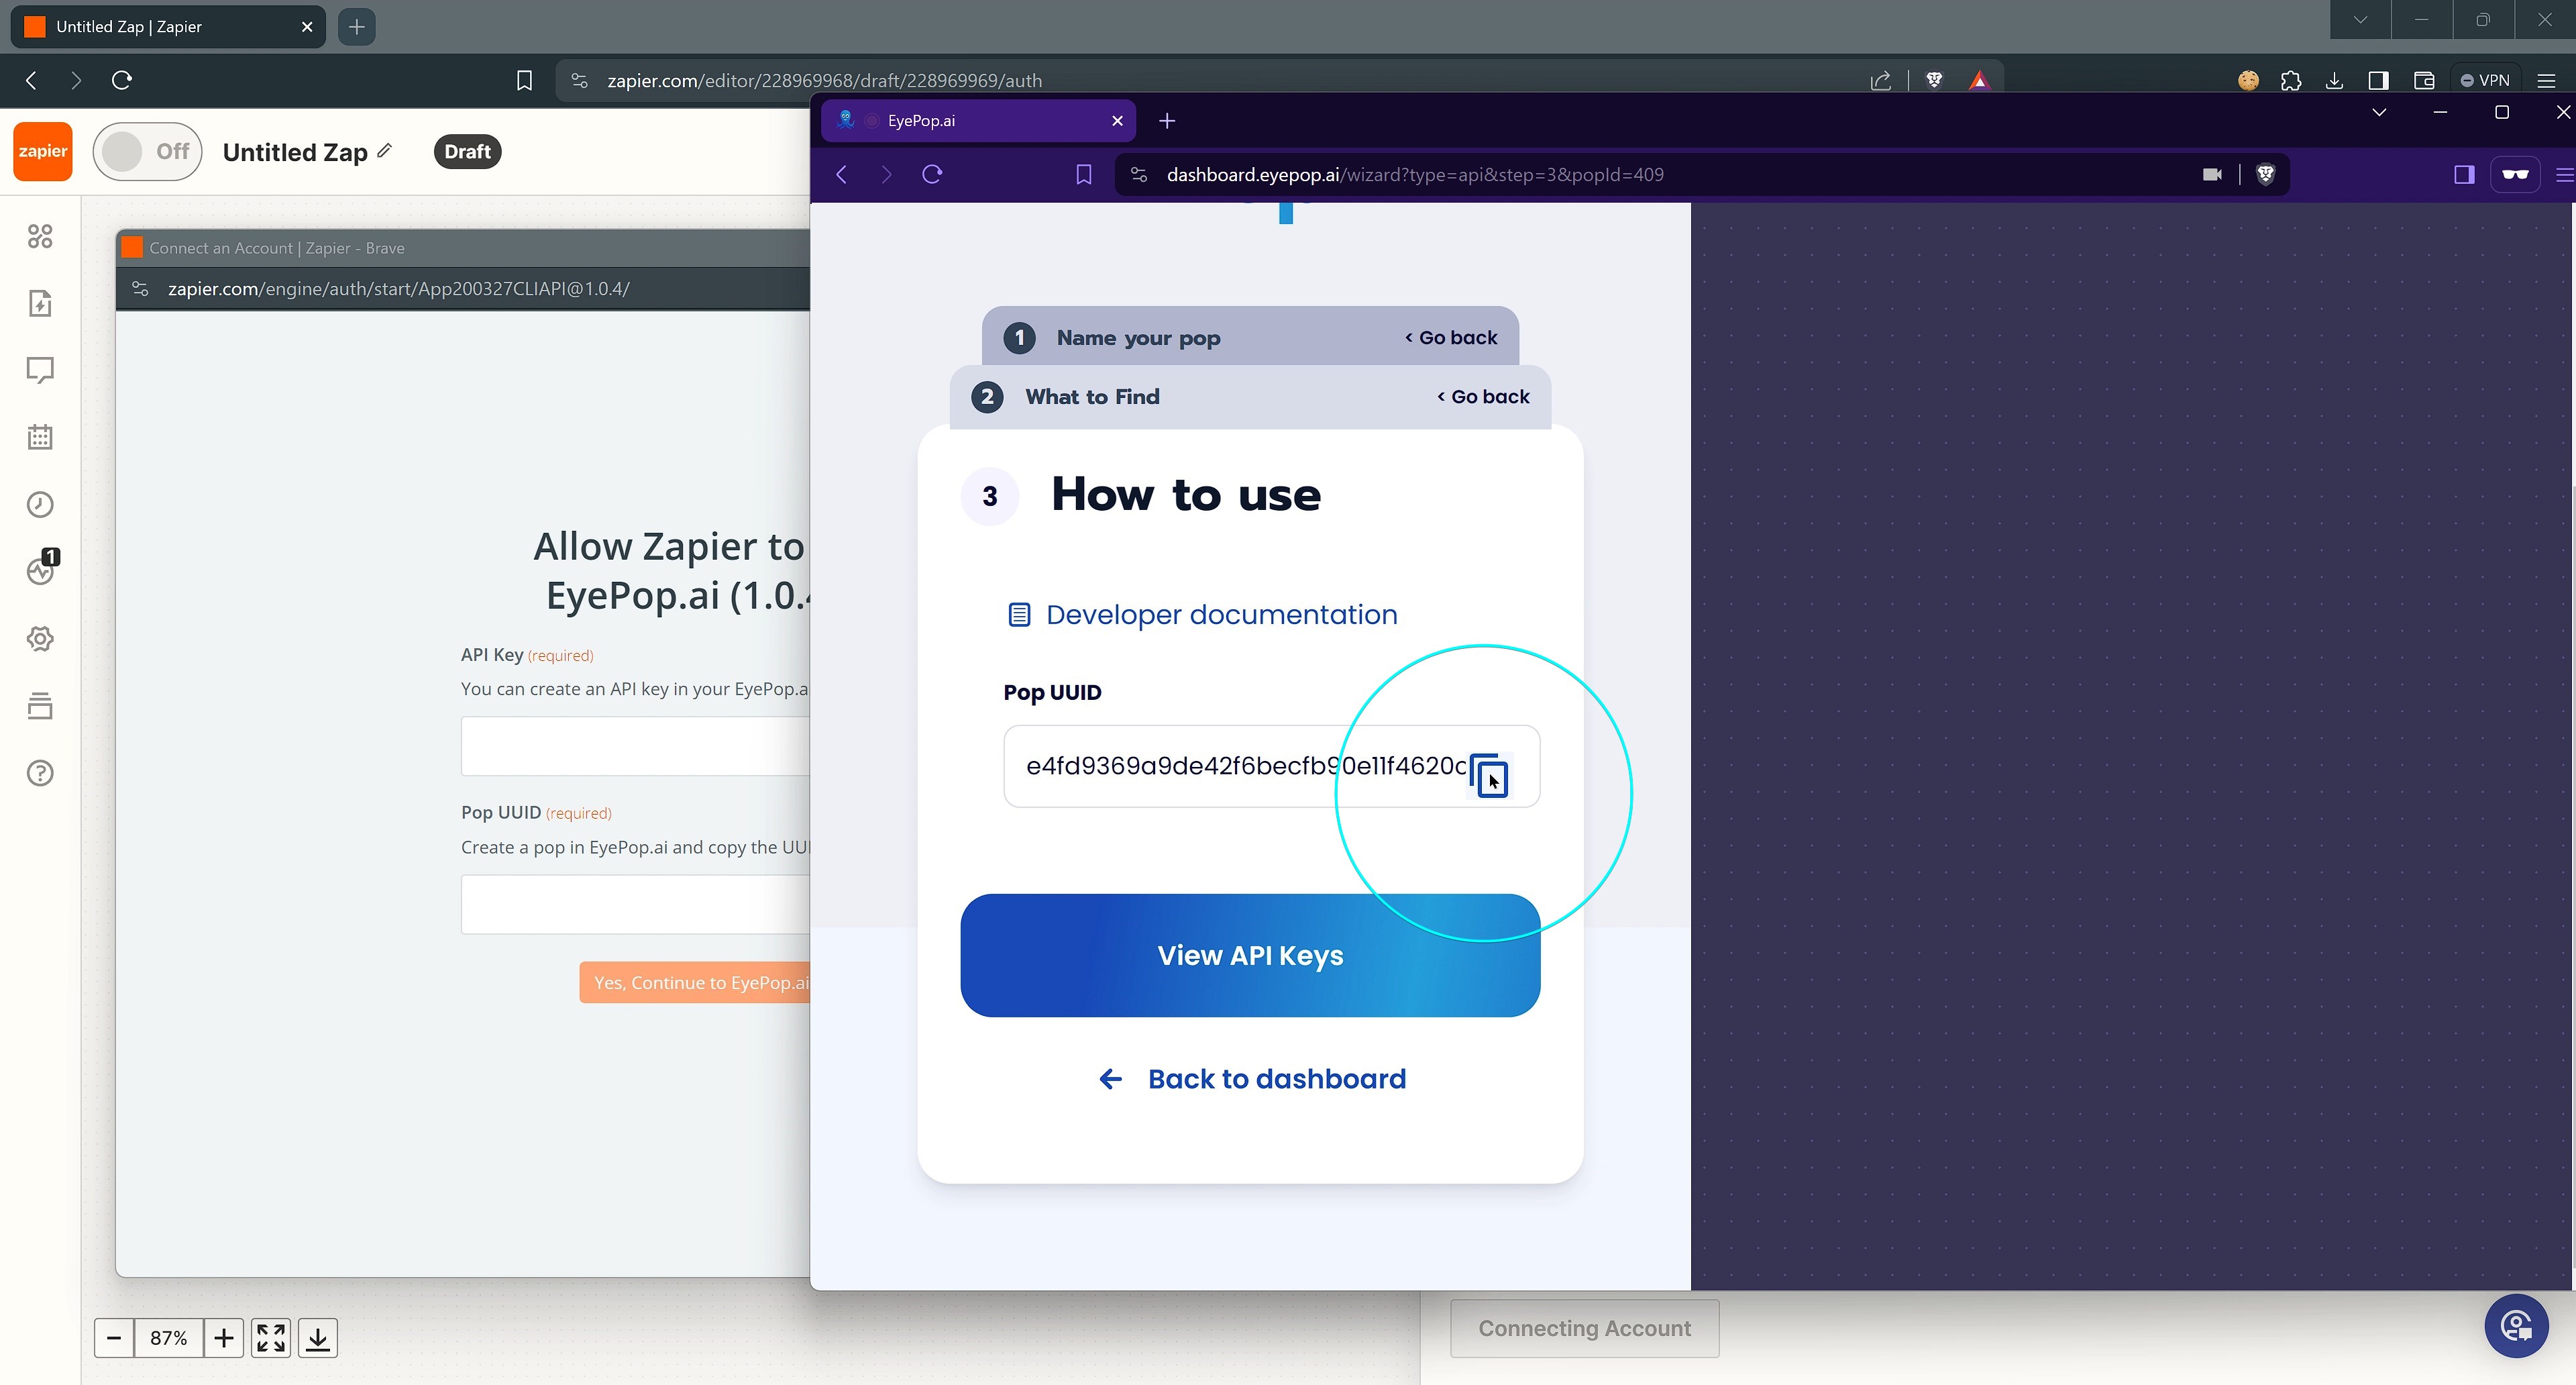Select the EyePop.ai browser tab
Image resolution: width=2576 pixels, height=1385 pixels.
point(960,120)
